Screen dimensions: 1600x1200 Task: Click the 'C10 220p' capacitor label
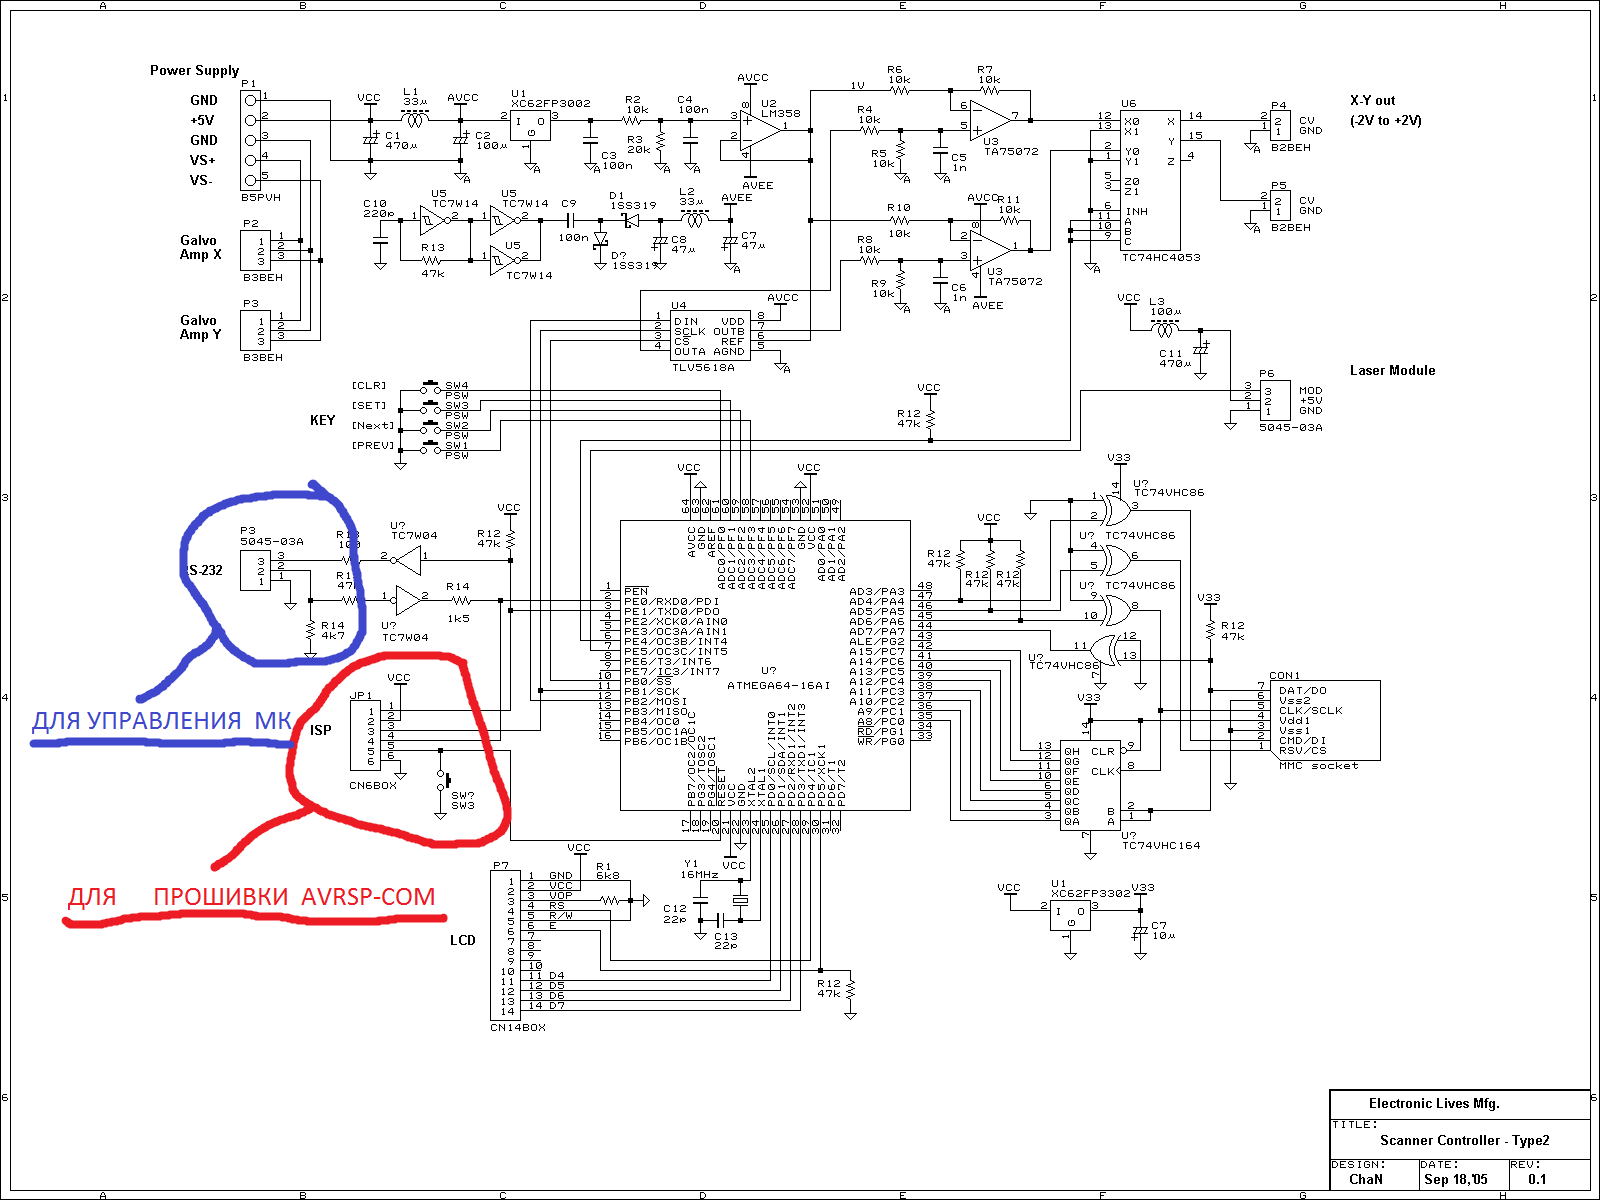379,208
